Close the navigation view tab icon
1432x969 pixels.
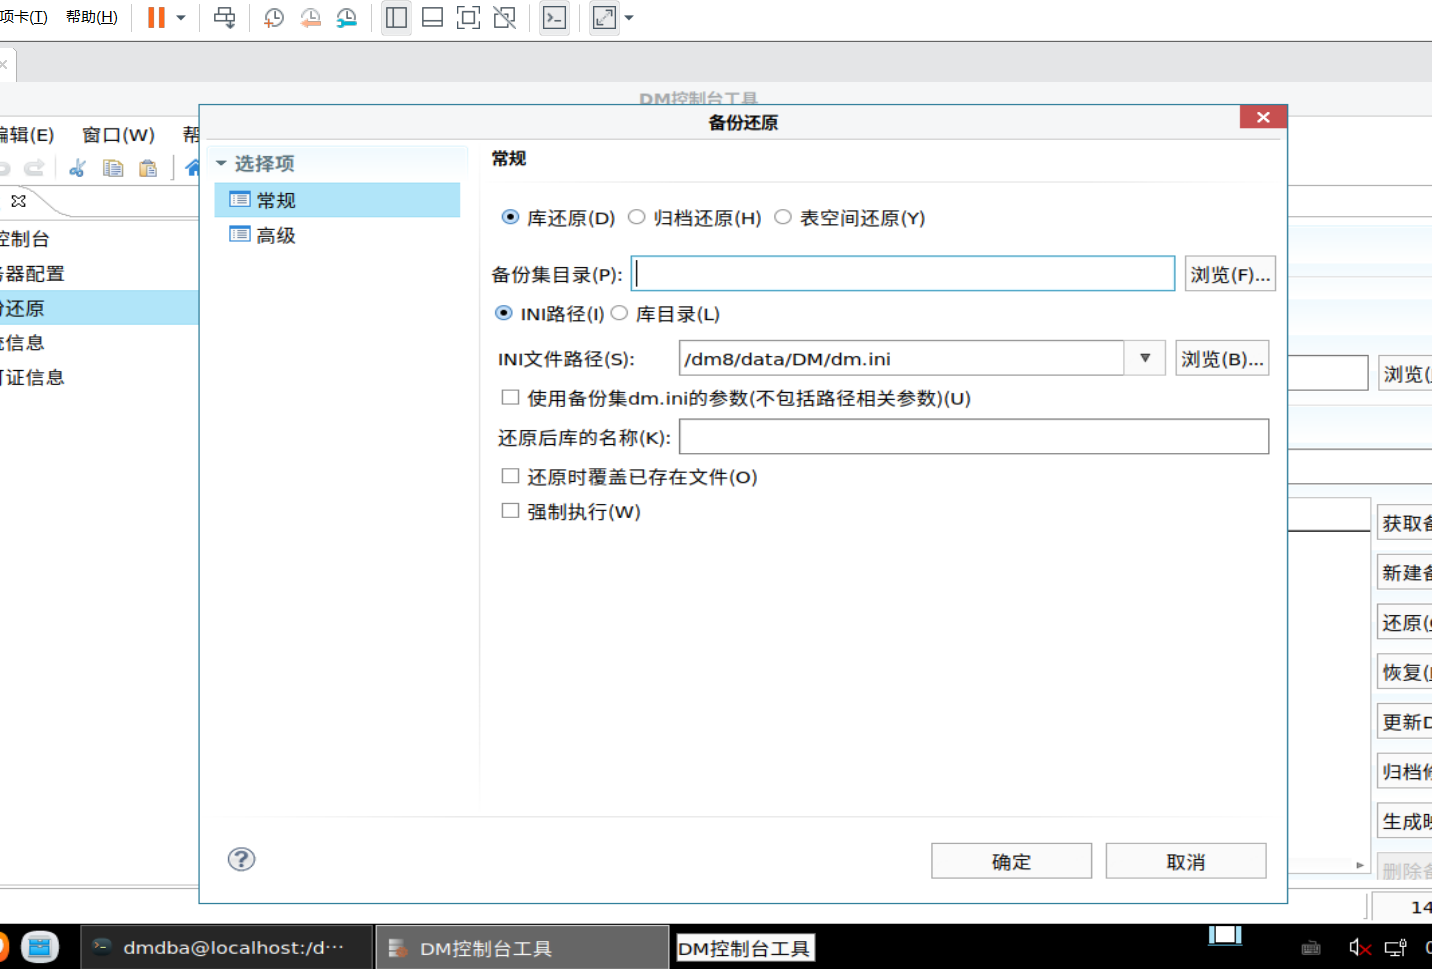pyautogui.click(x=18, y=201)
